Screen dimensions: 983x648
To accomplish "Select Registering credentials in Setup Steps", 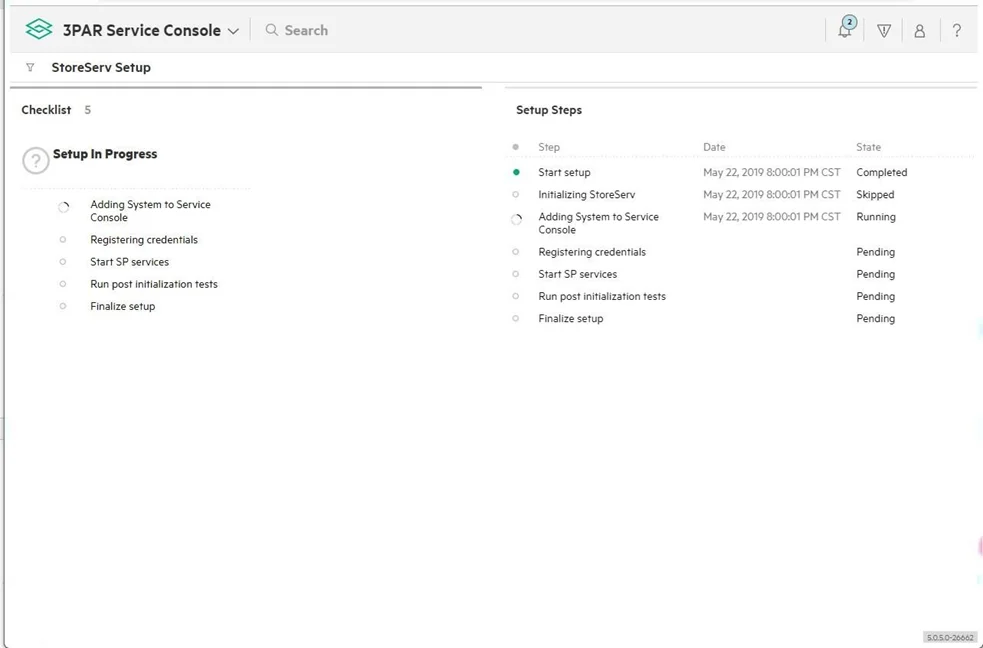I will pos(592,251).
